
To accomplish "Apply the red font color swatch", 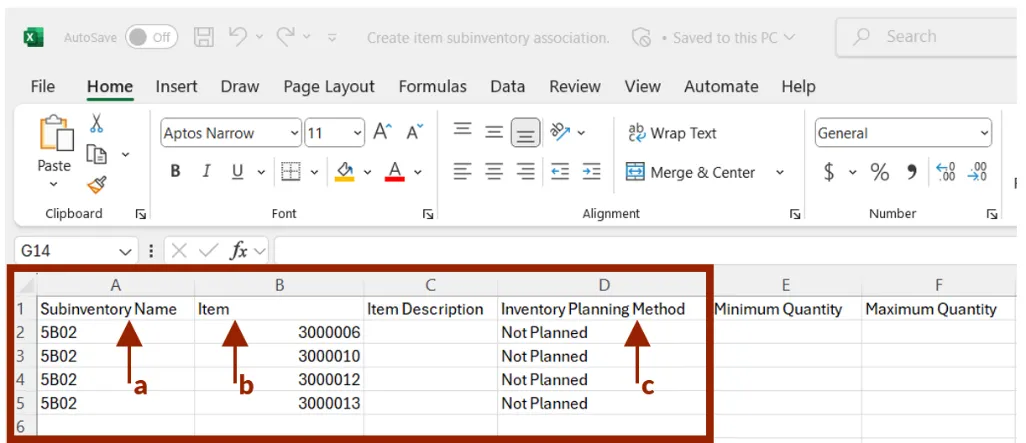I will pyautogui.click(x=394, y=172).
